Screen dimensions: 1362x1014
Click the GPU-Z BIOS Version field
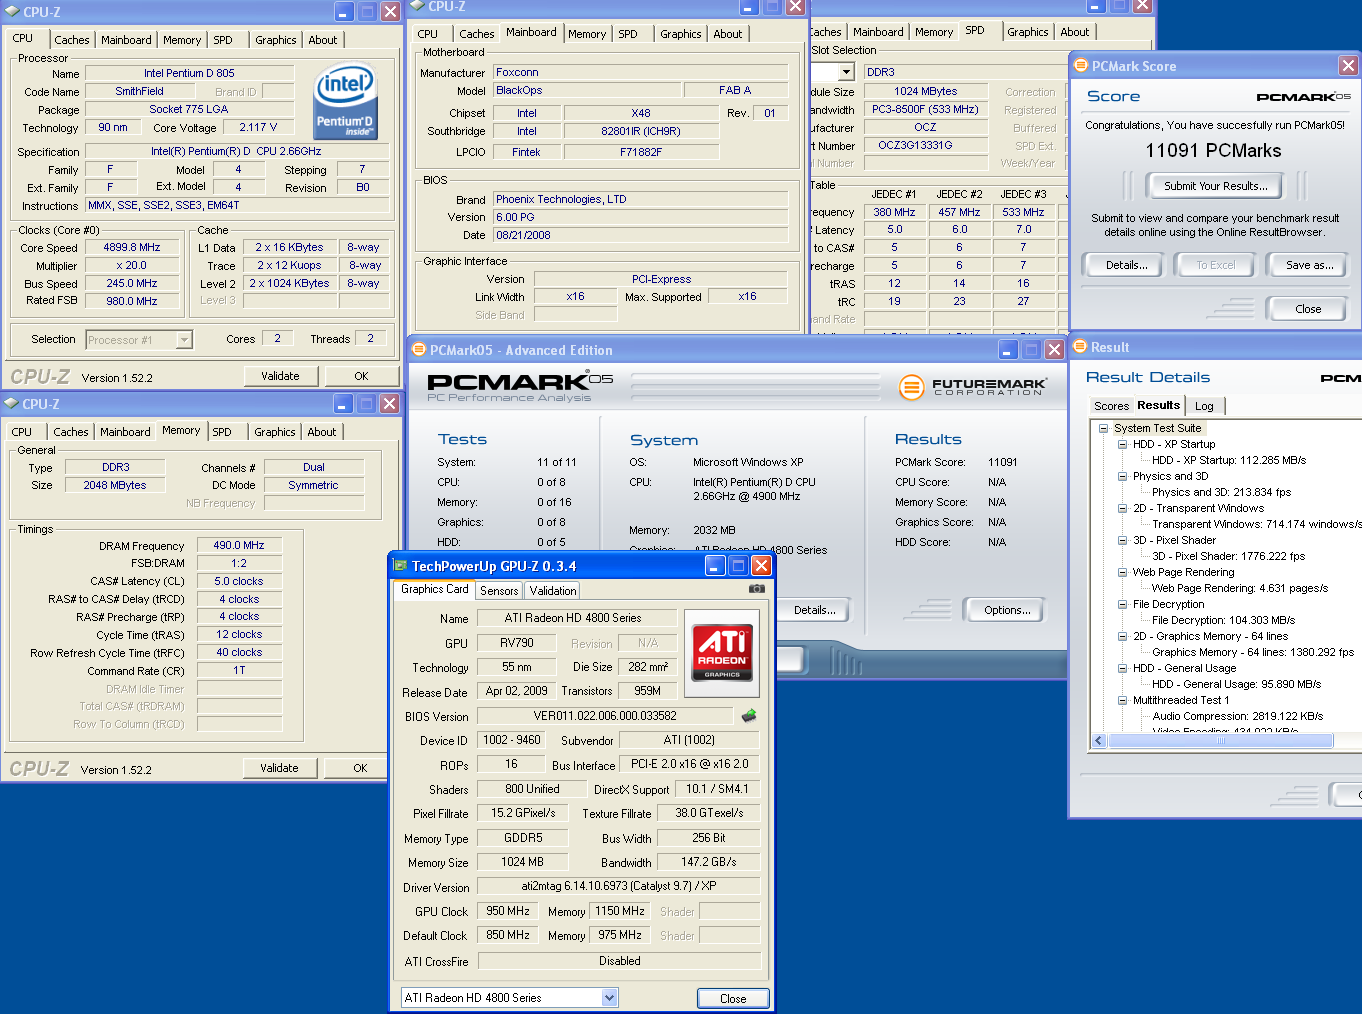[605, 716]
